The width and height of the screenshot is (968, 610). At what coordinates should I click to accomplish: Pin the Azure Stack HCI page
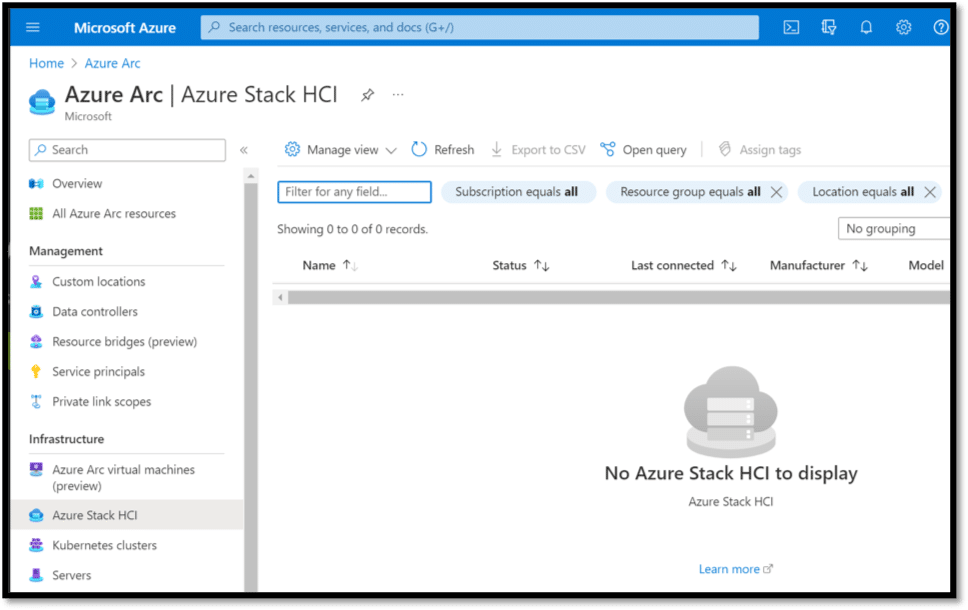[367, 94]
